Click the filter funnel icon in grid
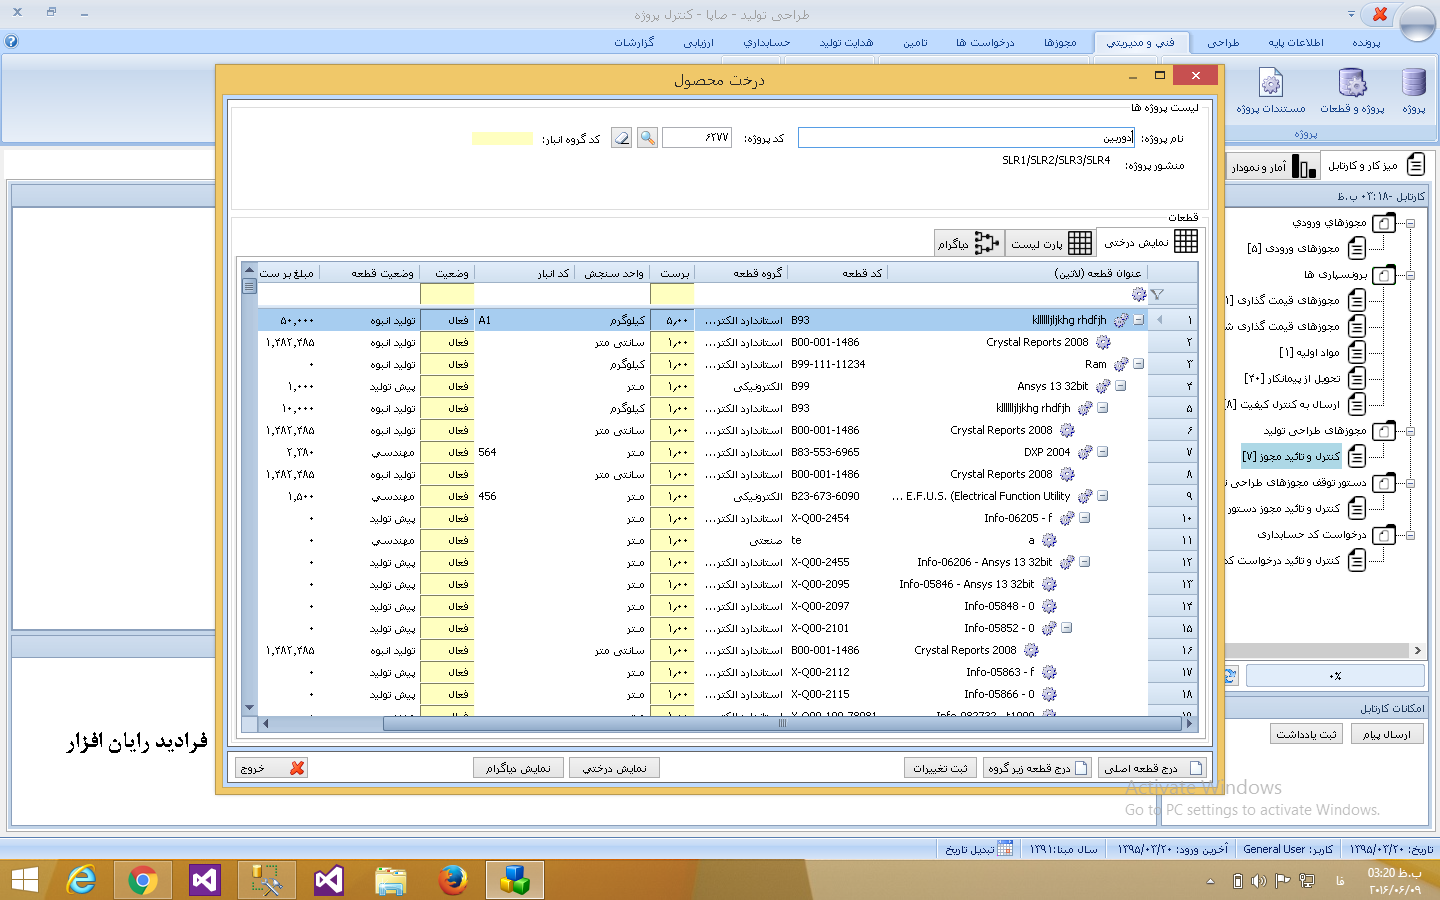Screen dimensions: 1440x900 pos(1157,294)
